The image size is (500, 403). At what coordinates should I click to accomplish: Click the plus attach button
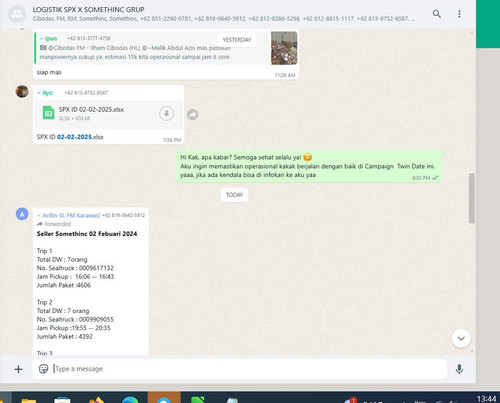click(18, 369)
